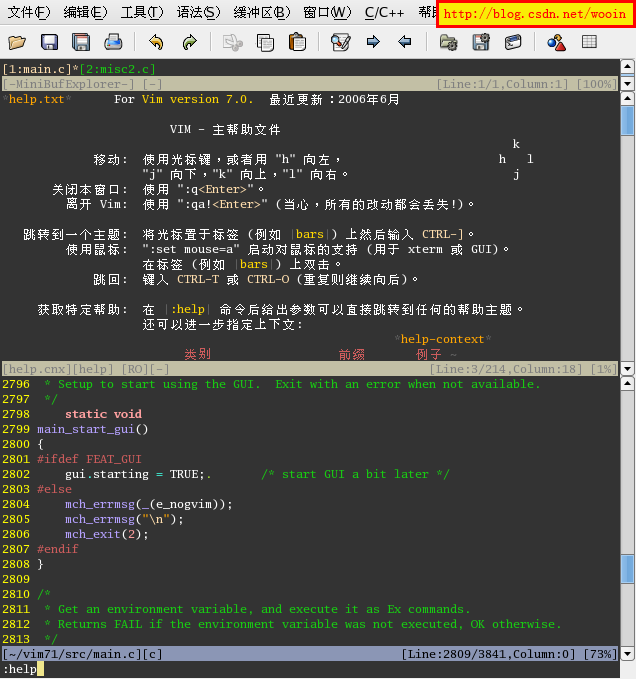Switch to the 2:misc2.c buffer tab
Image resolution: width=636 pixels, height=679 pixels.
(120, 69)
